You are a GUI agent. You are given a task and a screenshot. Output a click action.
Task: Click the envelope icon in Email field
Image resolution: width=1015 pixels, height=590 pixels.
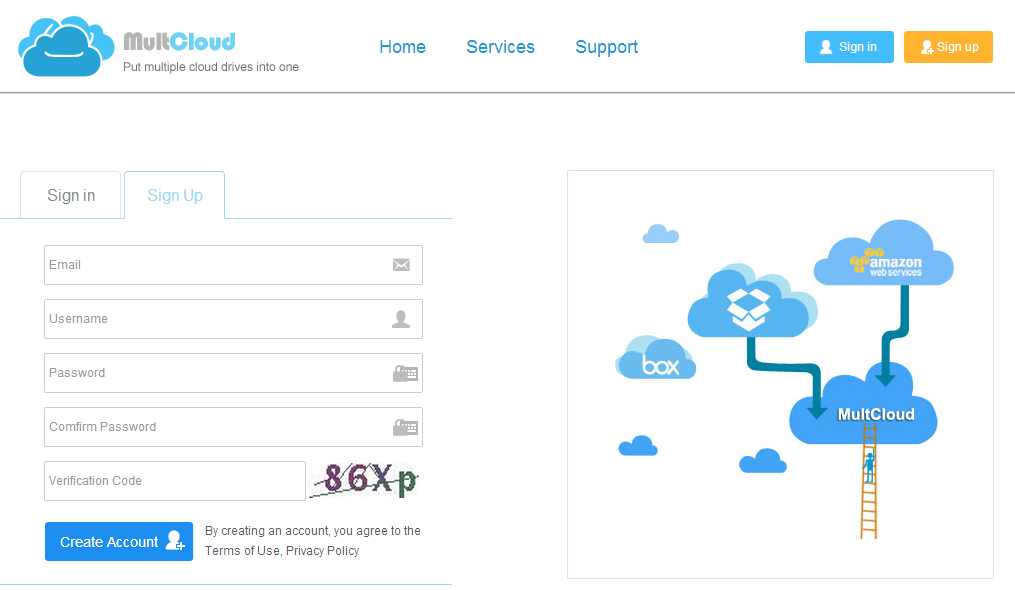pos(401,265)
